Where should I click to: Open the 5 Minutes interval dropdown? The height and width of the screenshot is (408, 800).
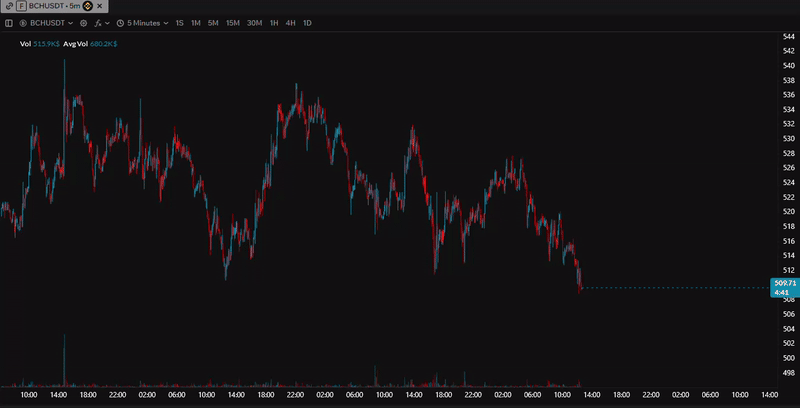(142, 23)
